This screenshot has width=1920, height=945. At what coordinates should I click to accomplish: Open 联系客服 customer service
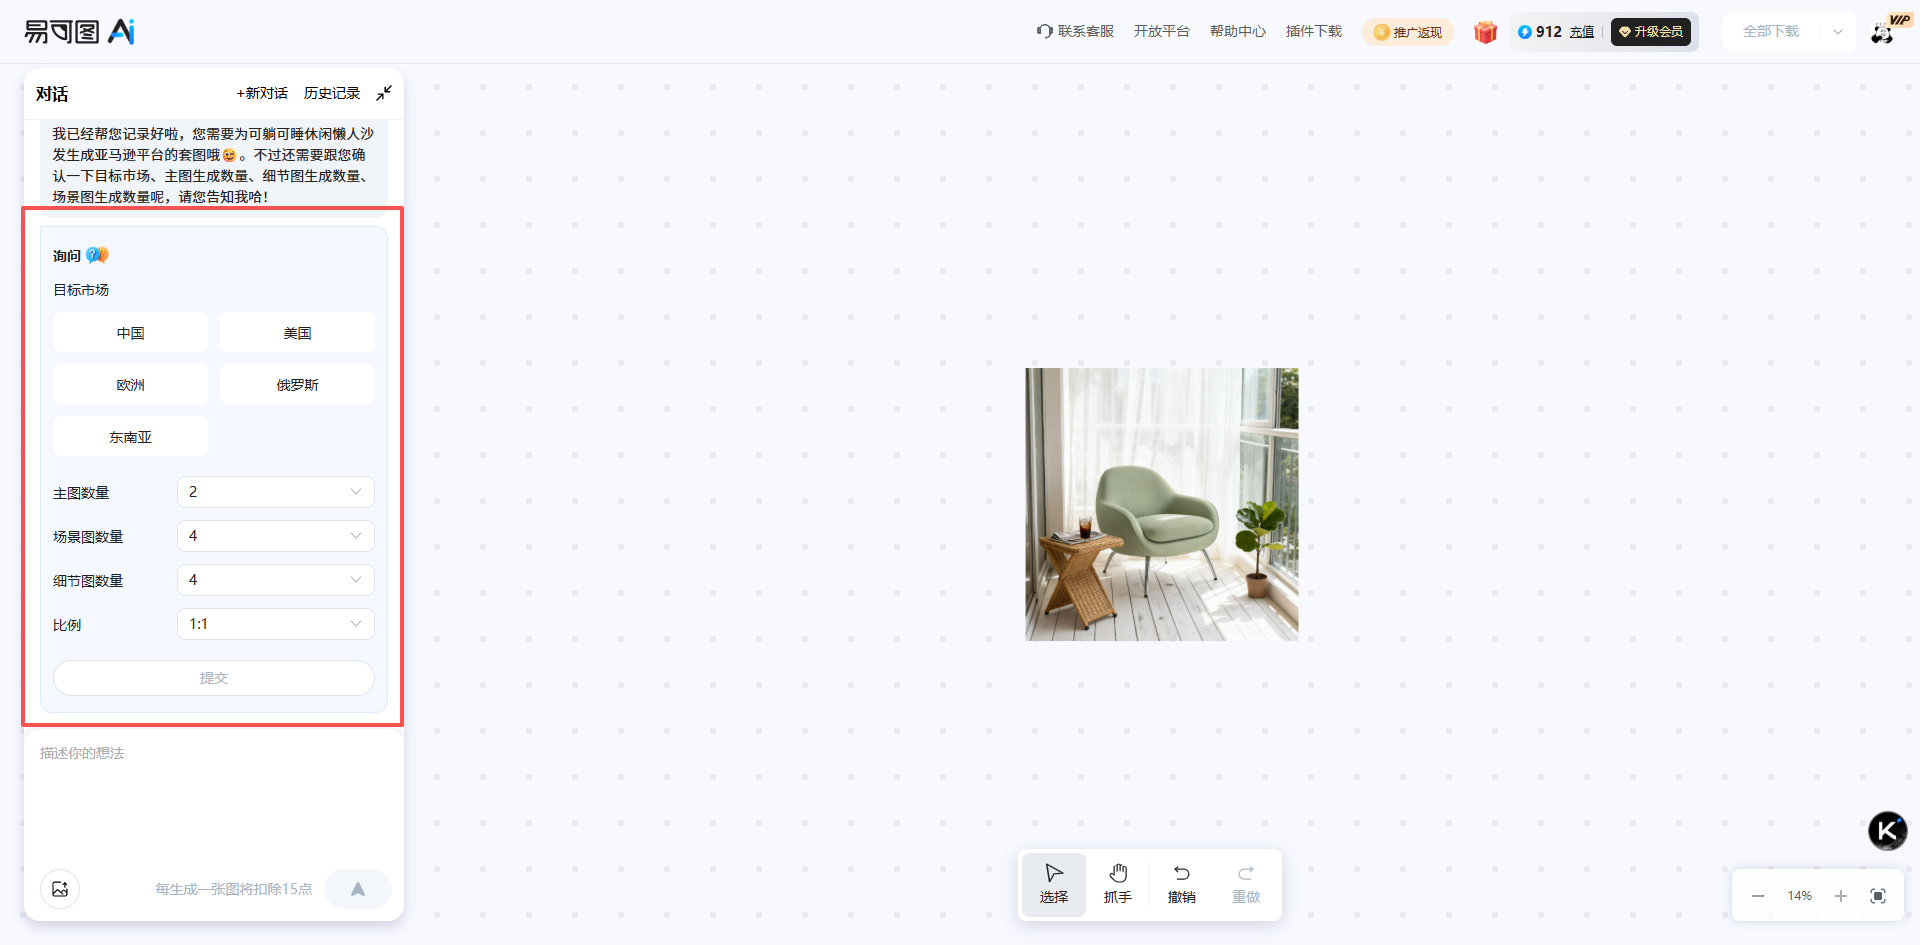click(x=1075, y=32)
